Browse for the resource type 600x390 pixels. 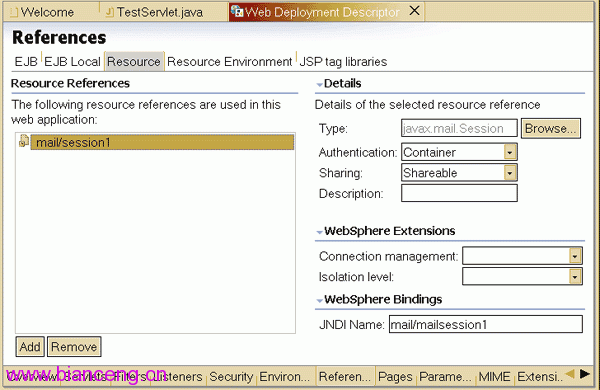click(x=551, y=129)
